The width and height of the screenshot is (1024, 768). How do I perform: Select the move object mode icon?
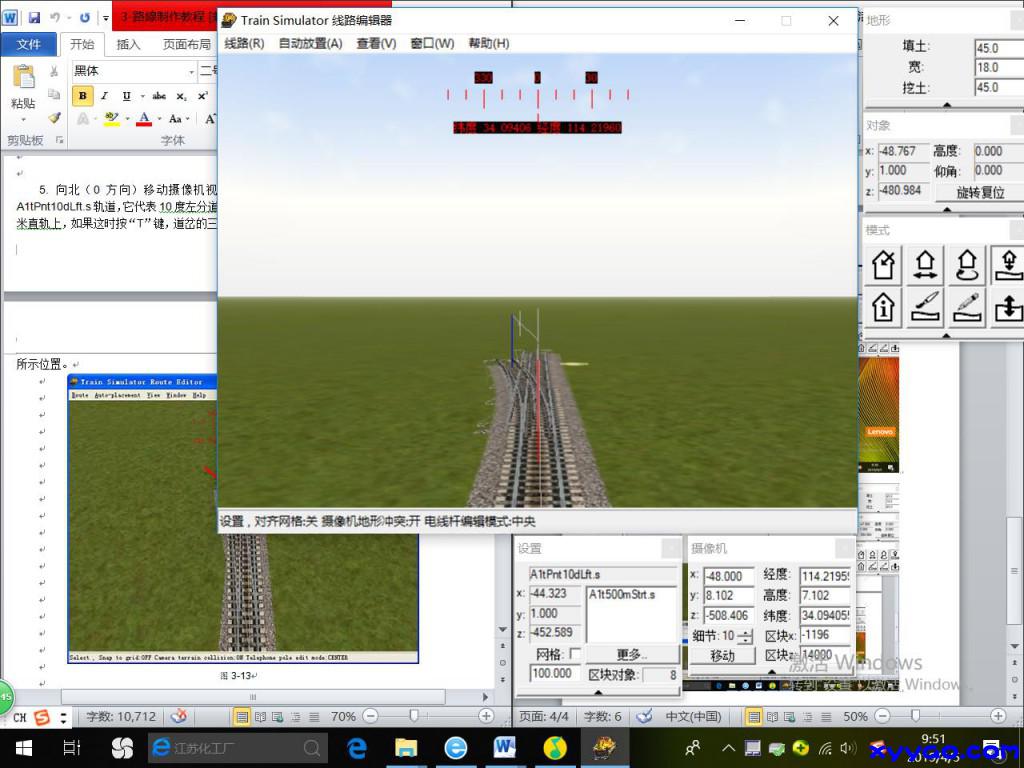pyautogui.click(x=925, y=265)
